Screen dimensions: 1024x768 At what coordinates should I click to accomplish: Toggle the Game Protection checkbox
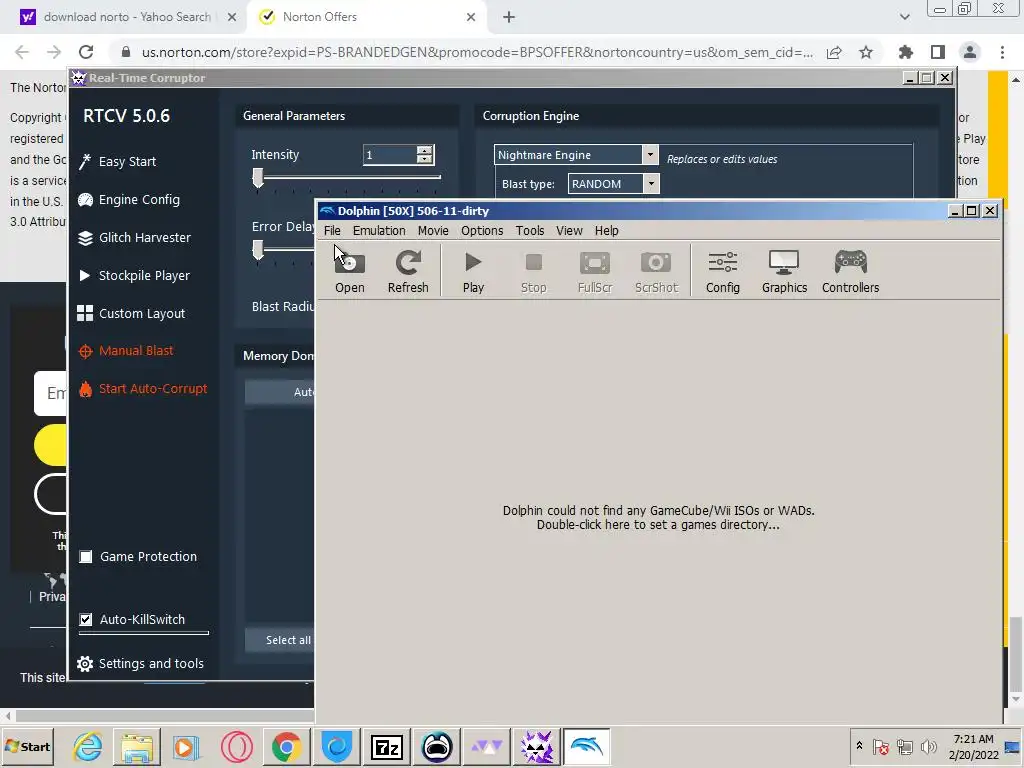(x=86, y=556)
